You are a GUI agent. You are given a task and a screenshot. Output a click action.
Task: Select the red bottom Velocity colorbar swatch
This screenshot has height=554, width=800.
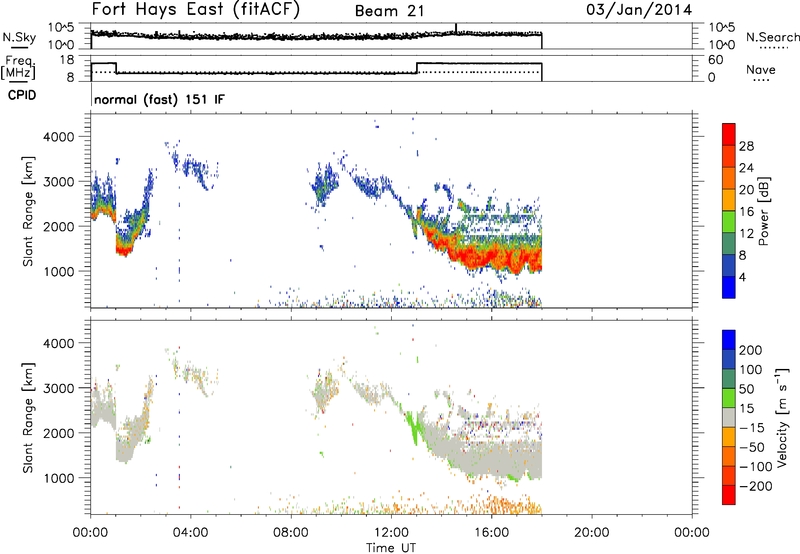tap(729, 495)
